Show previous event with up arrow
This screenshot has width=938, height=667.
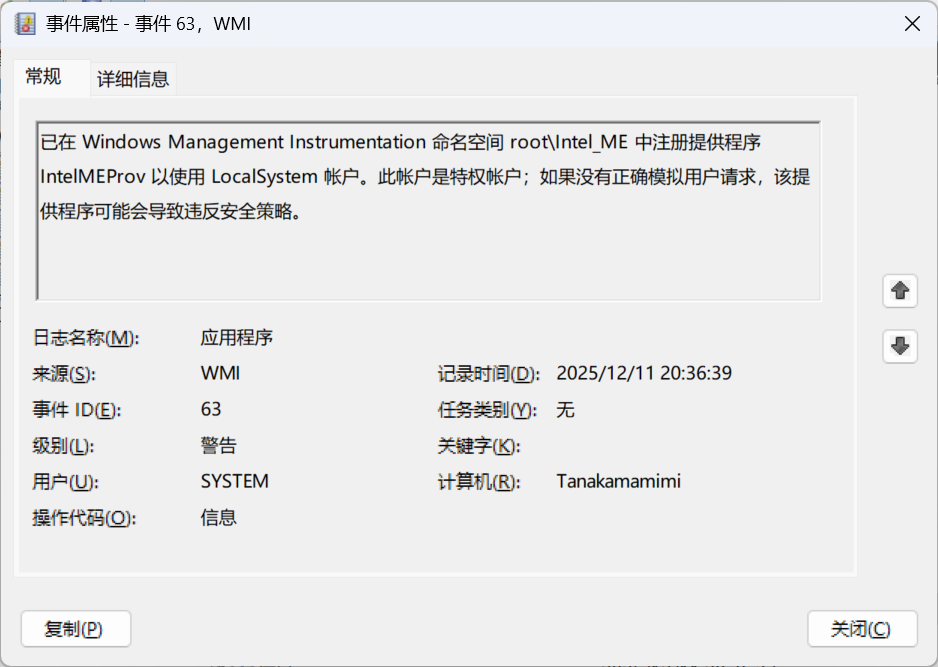click(900, 291)
